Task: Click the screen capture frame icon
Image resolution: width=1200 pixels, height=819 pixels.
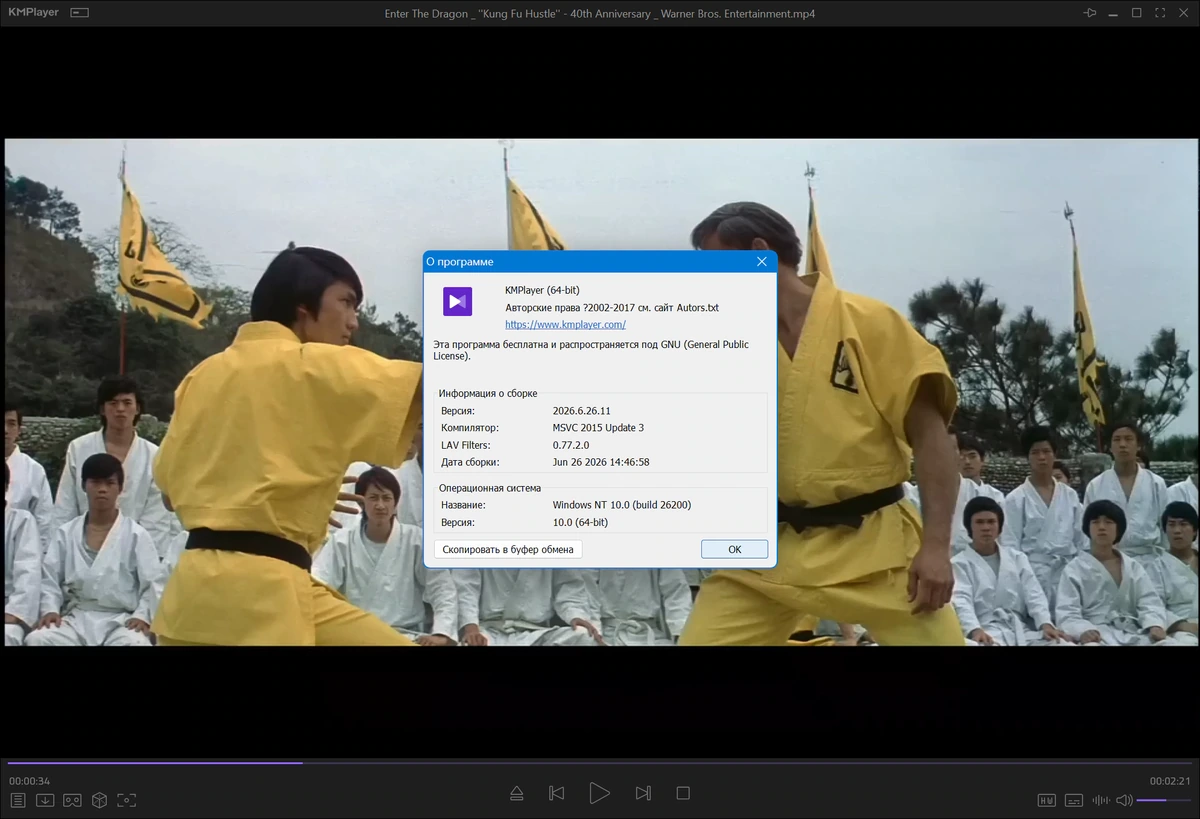Action: 126,800
